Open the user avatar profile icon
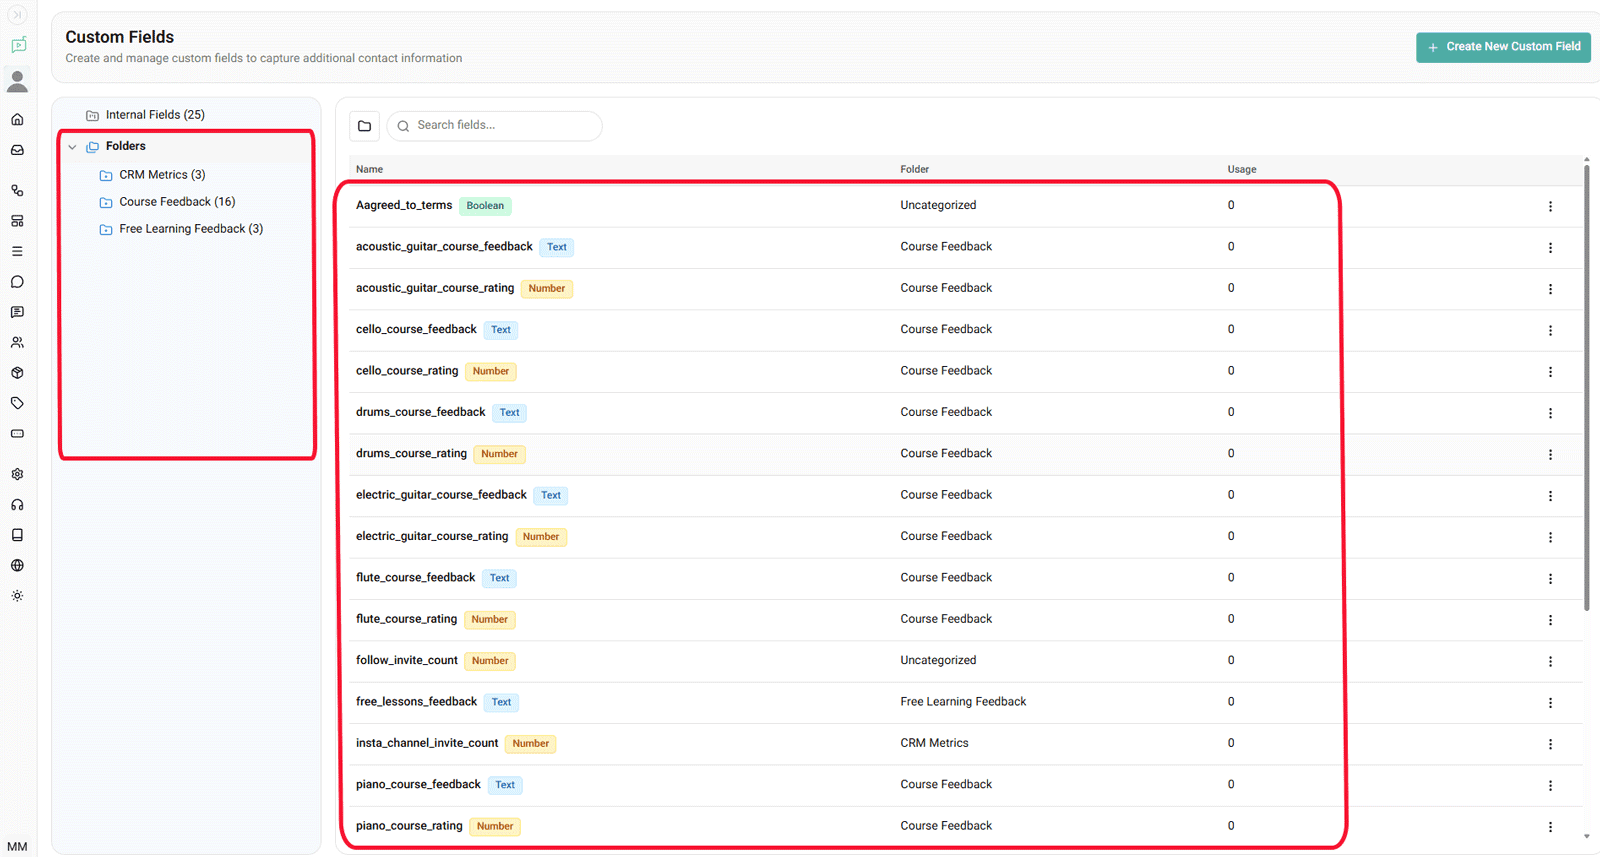The image size is (1600, 857). [x=17, y=81]
